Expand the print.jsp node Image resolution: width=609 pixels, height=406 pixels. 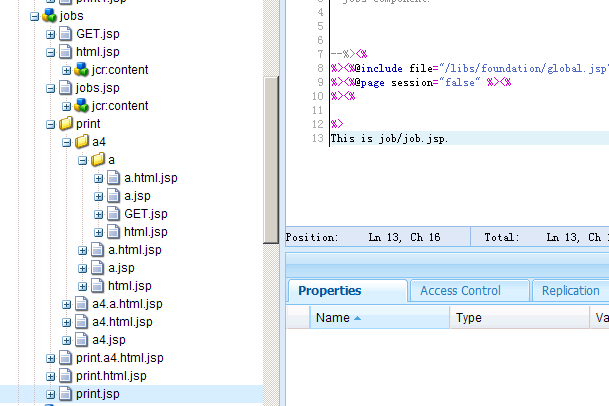tap(50, 394)
